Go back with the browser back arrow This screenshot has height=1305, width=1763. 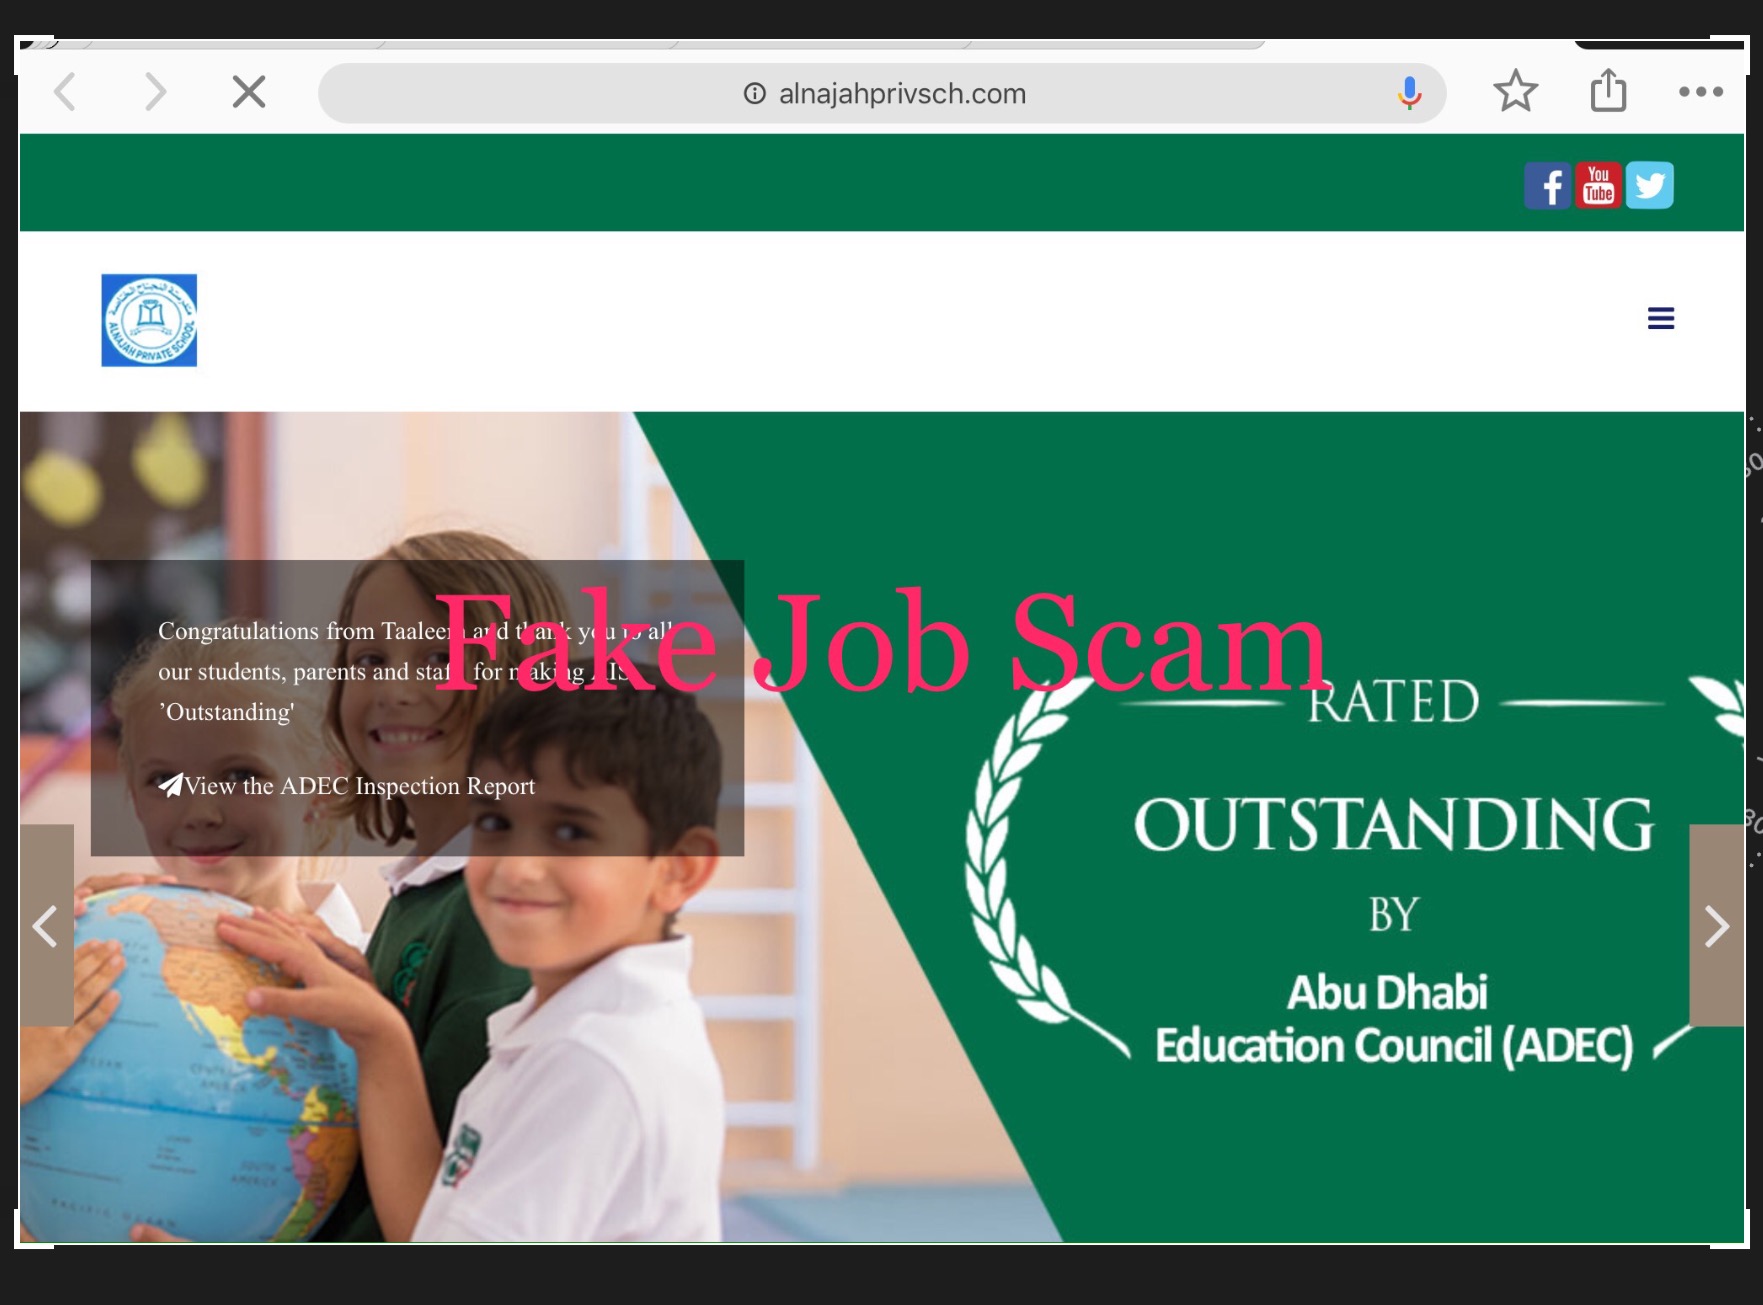pyautogui.click(x=65, y=92)
